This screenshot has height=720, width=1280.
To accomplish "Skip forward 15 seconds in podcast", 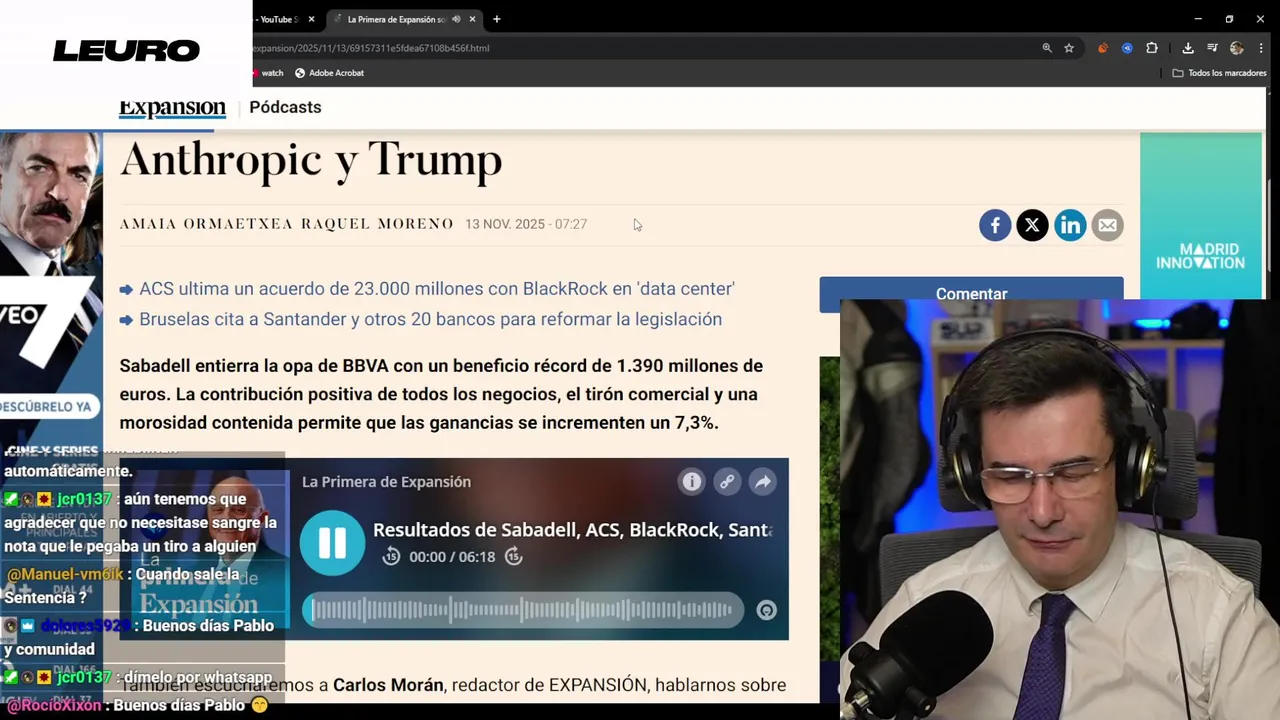I will point(513,557).
